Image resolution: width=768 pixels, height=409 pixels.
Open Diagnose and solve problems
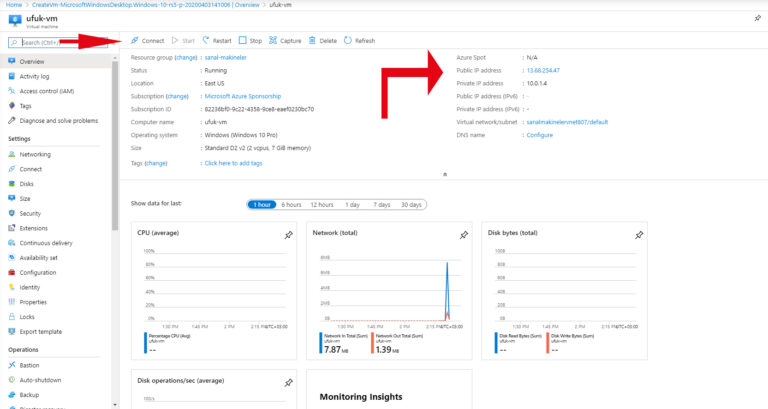tap(59, 120)
